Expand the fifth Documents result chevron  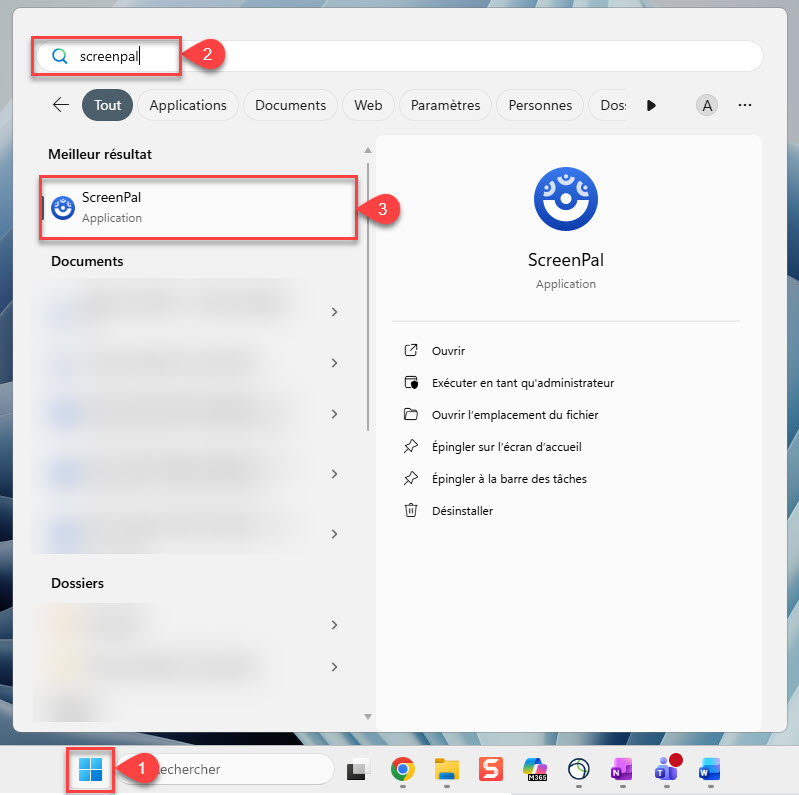(334, 534)
